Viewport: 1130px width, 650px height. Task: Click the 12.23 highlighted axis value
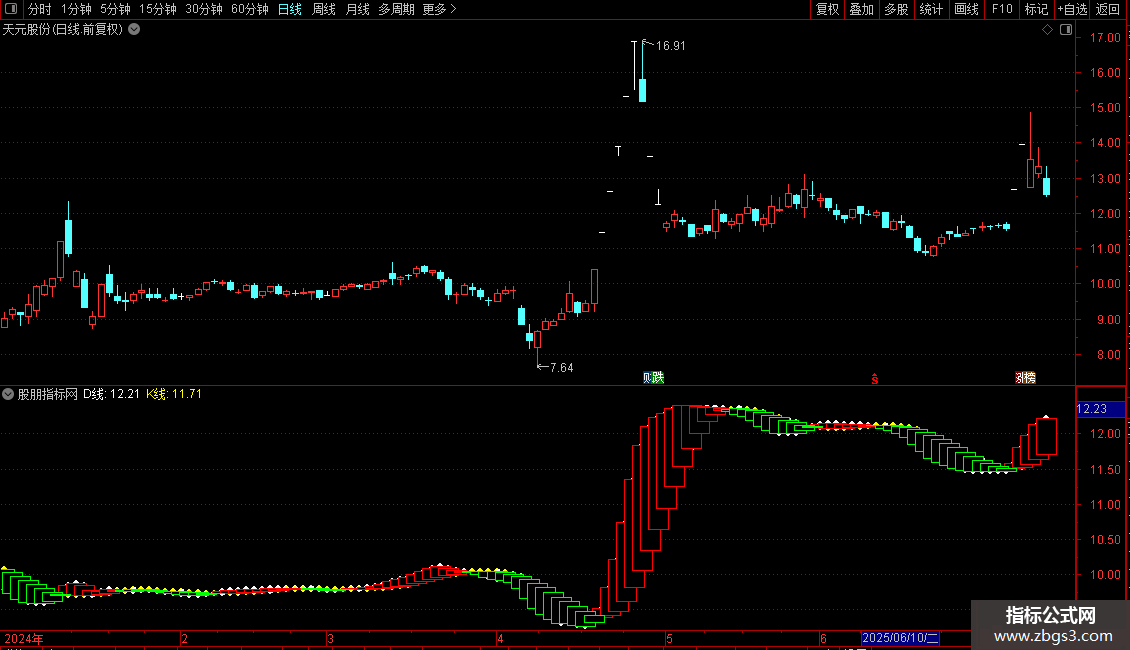1100,409
